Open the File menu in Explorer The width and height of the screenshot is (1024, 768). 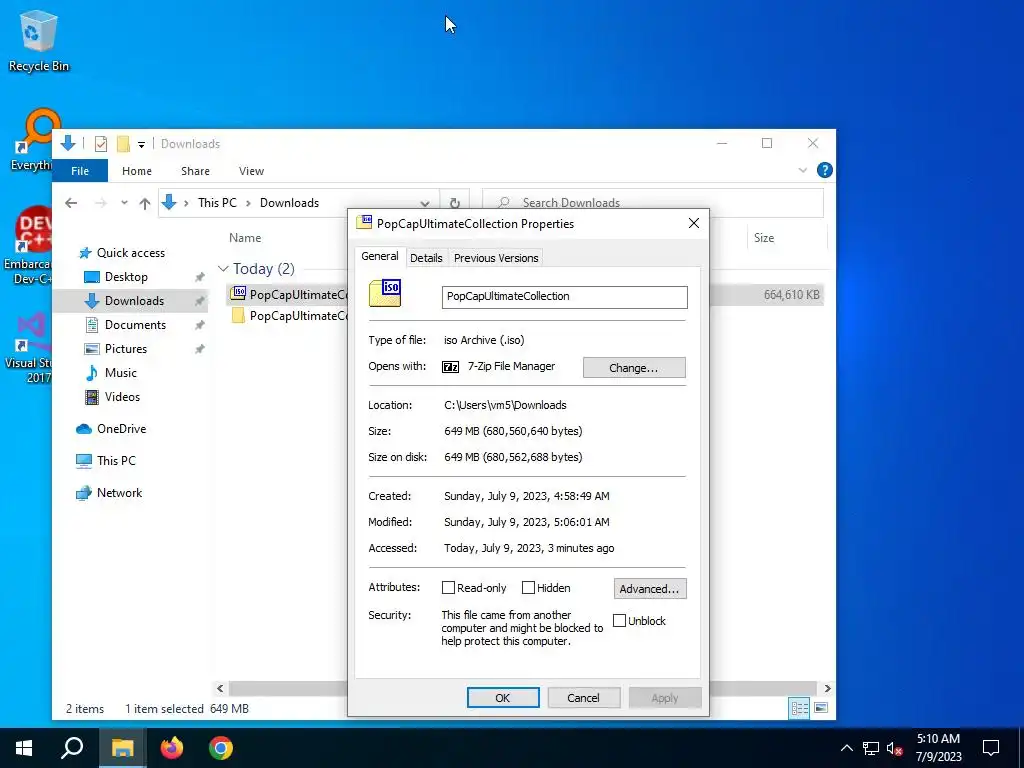click(80, 171)
